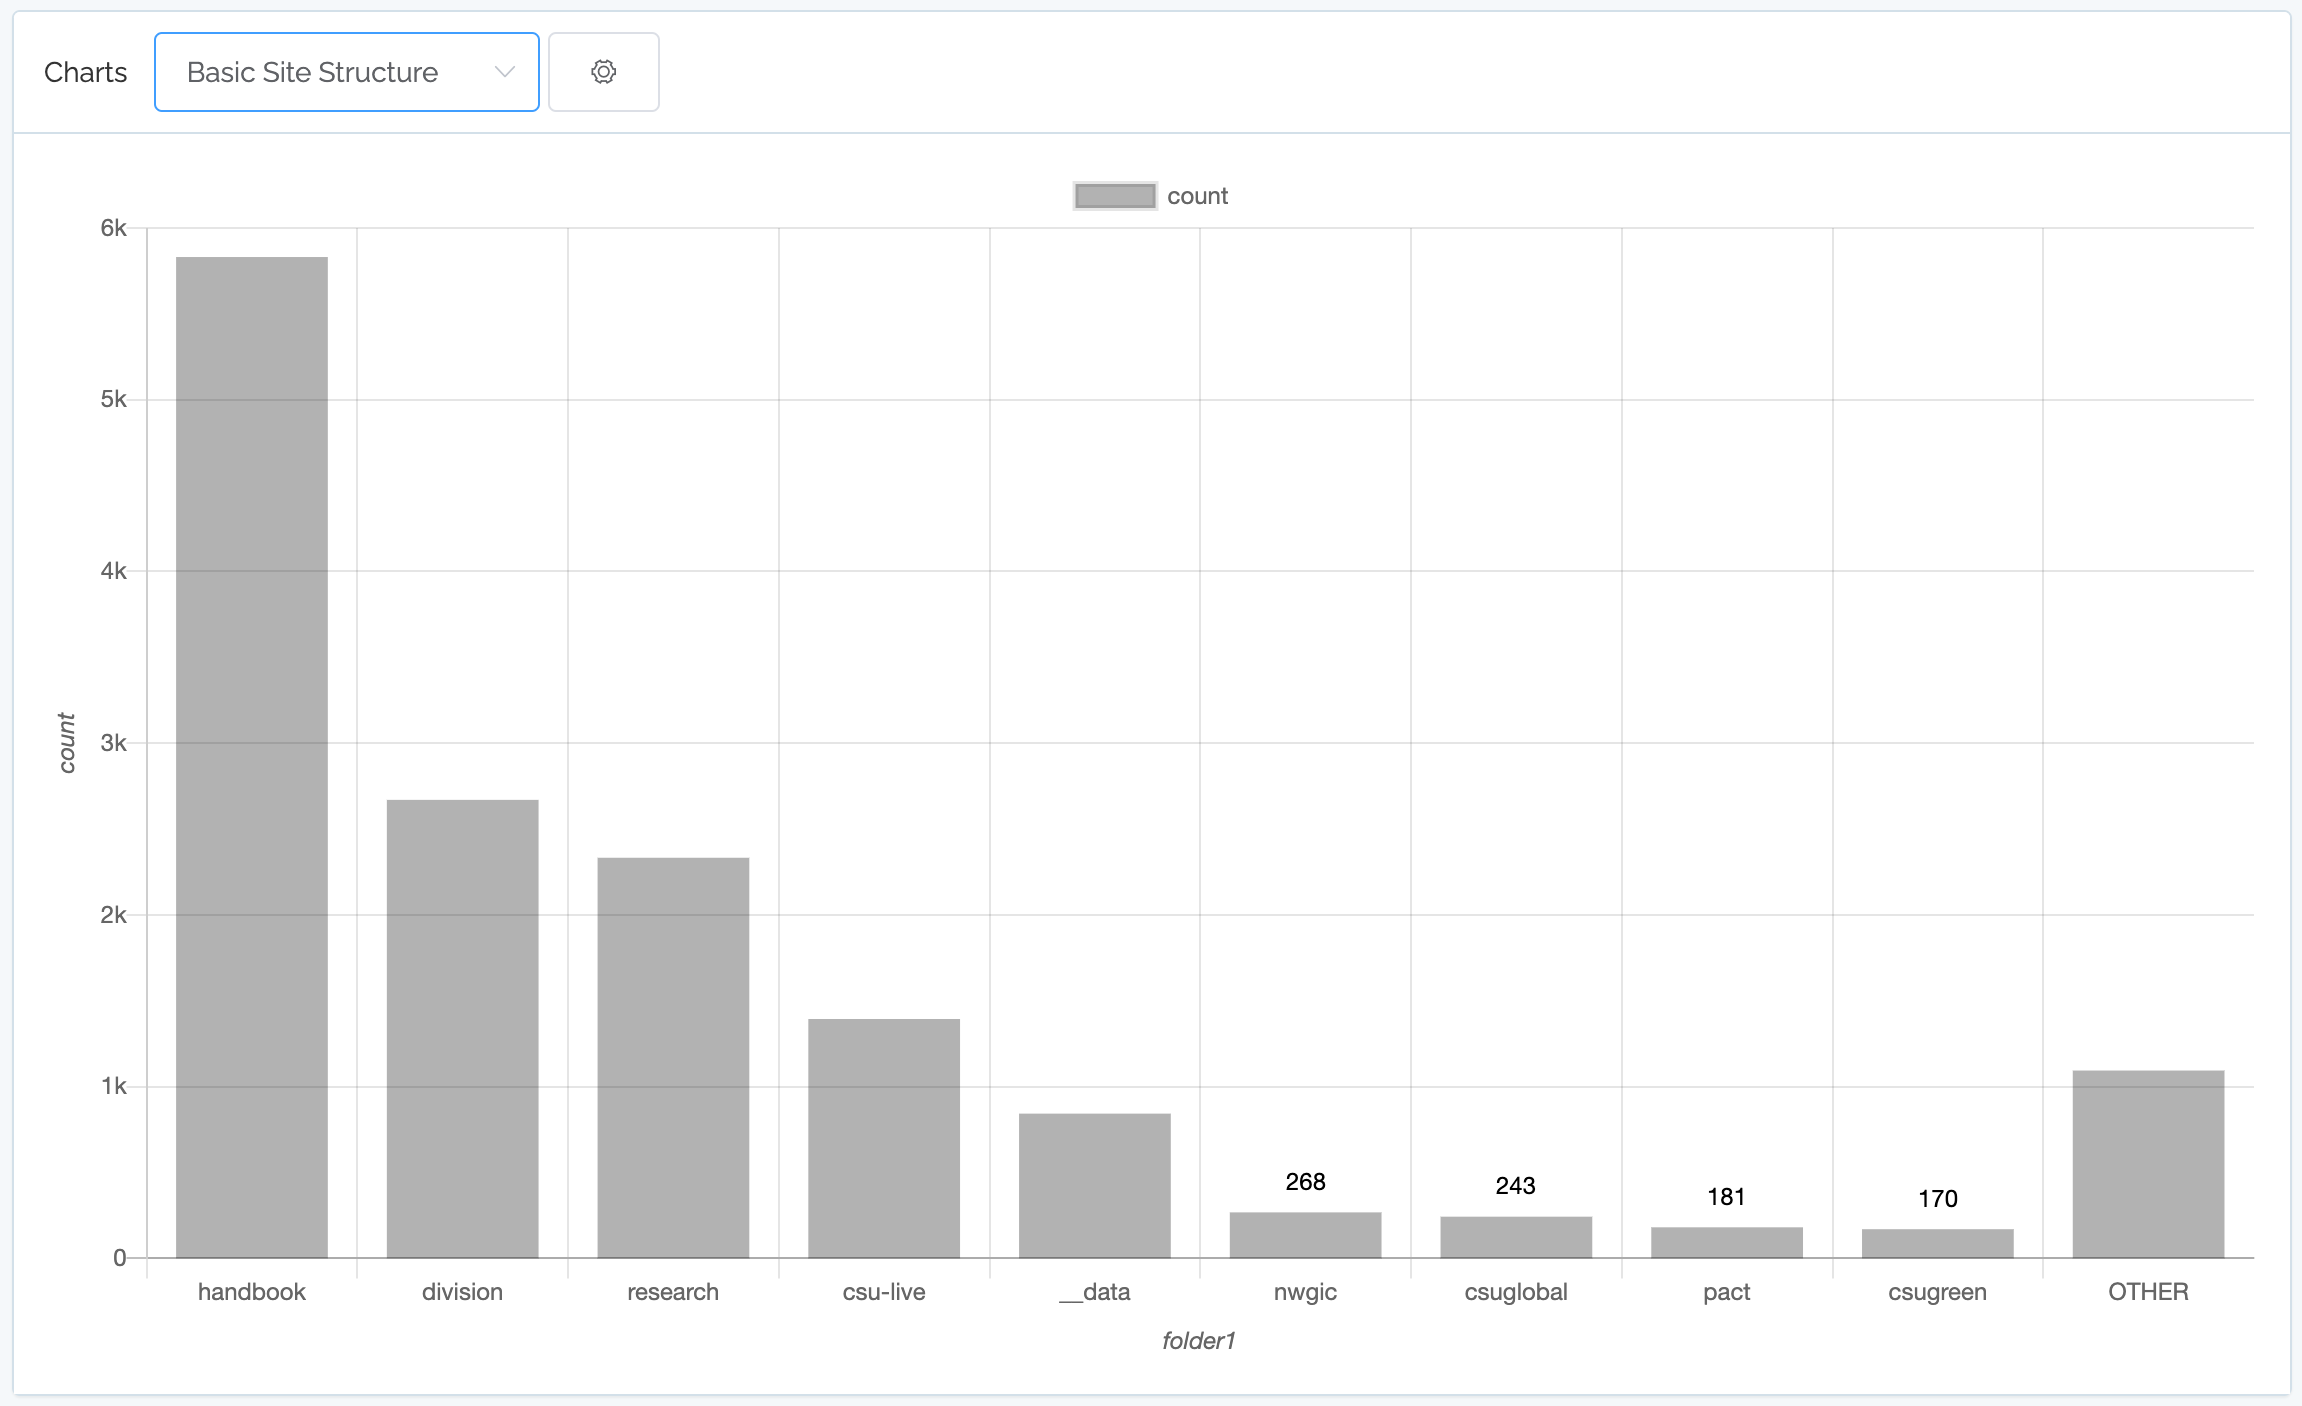Click the csu-live axis label
Viewport: 2302px width, 1406px height.
click(x=884, y=1292)
